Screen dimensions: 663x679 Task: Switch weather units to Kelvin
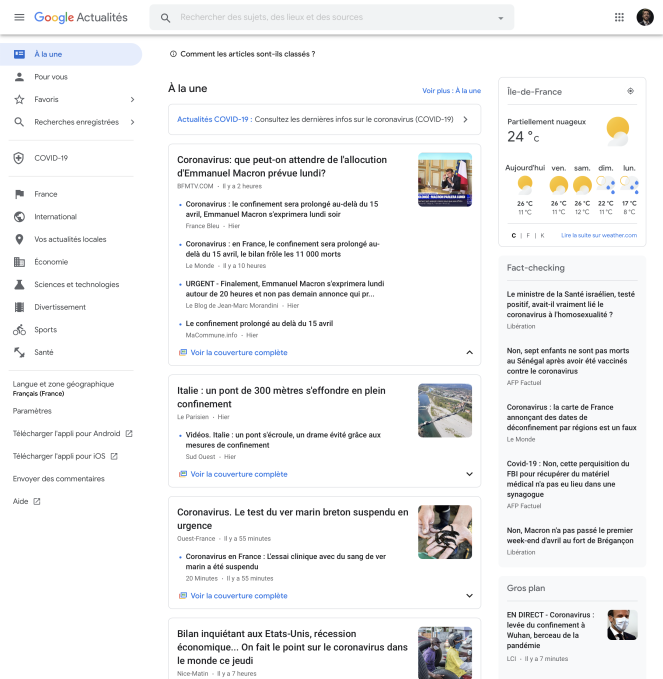[x=542, y=236]
